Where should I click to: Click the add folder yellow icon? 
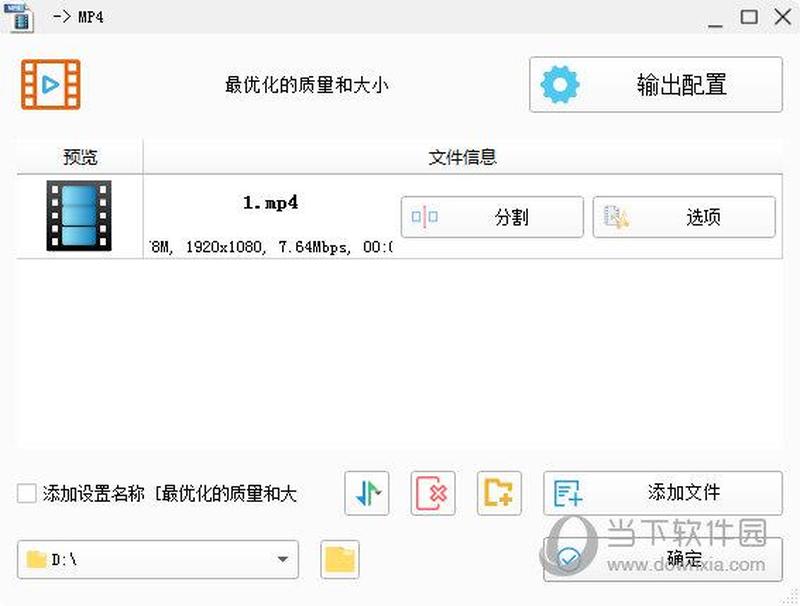coord(499,493)
